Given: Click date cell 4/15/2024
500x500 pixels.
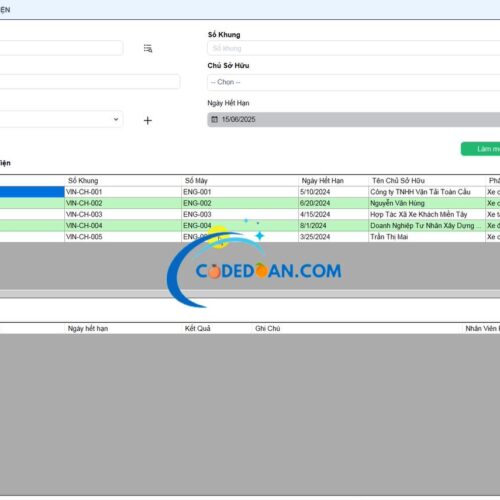Looking at the screenshot, I should pyautogui.click(x=333, y=214).
